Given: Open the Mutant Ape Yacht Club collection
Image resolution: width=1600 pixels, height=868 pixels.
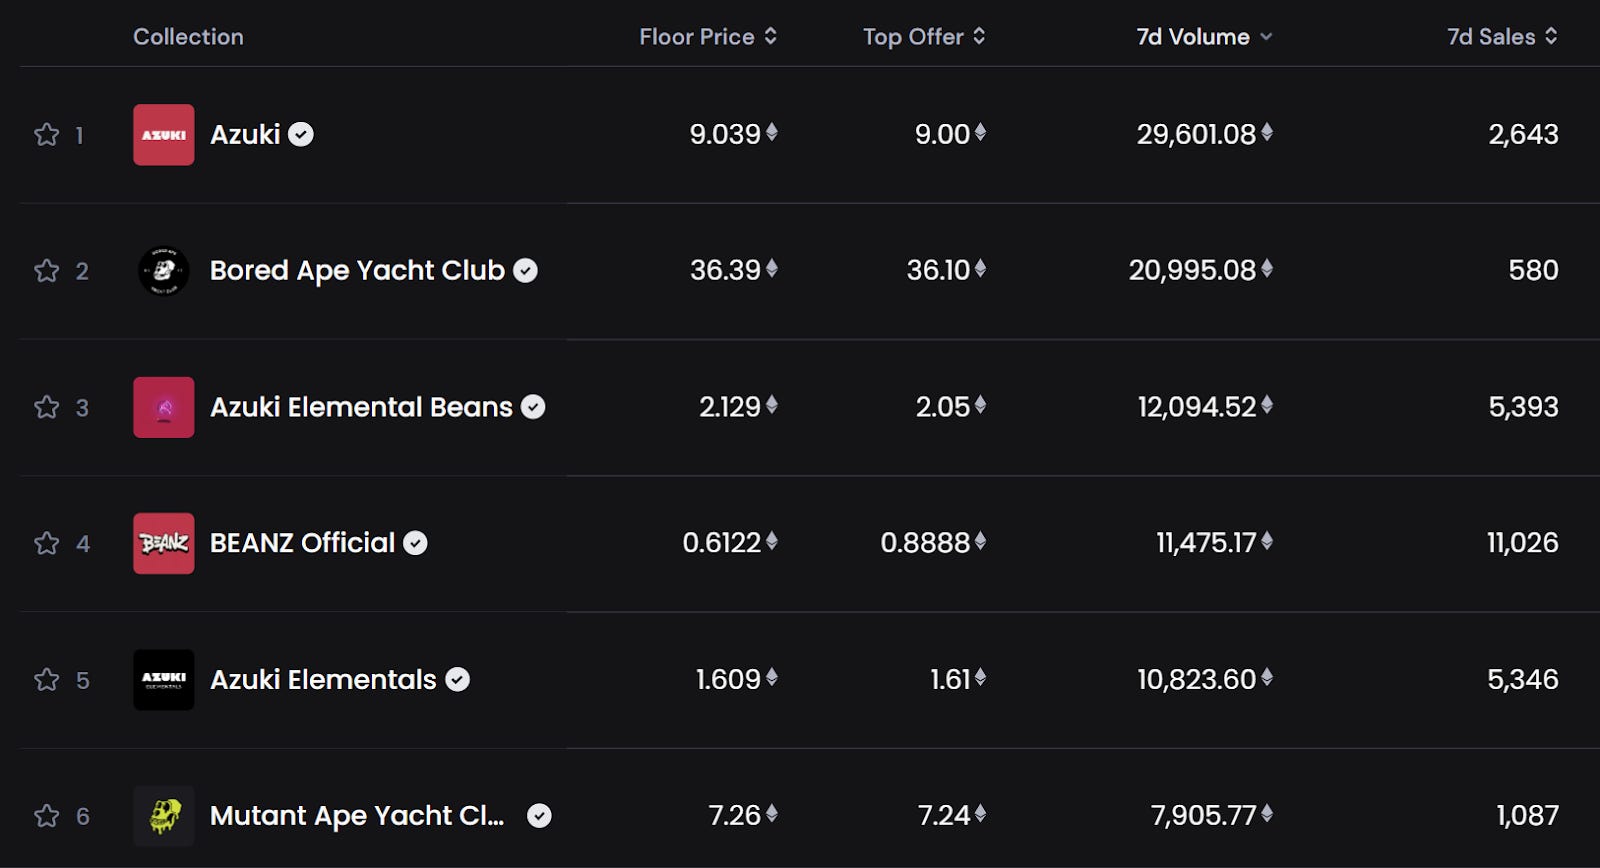Looking at the screenshot, I should 357,816.
